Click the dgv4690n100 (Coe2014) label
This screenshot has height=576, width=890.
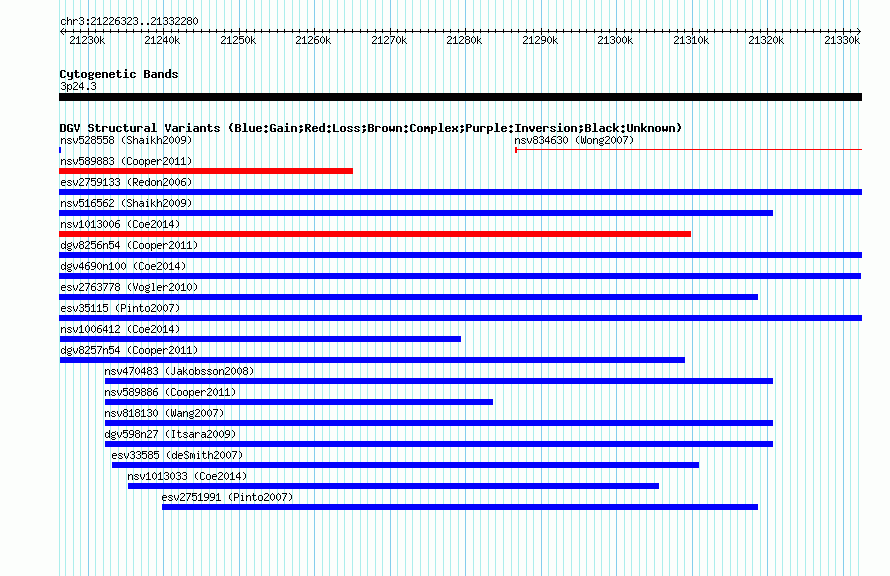(x=123, y=266)
